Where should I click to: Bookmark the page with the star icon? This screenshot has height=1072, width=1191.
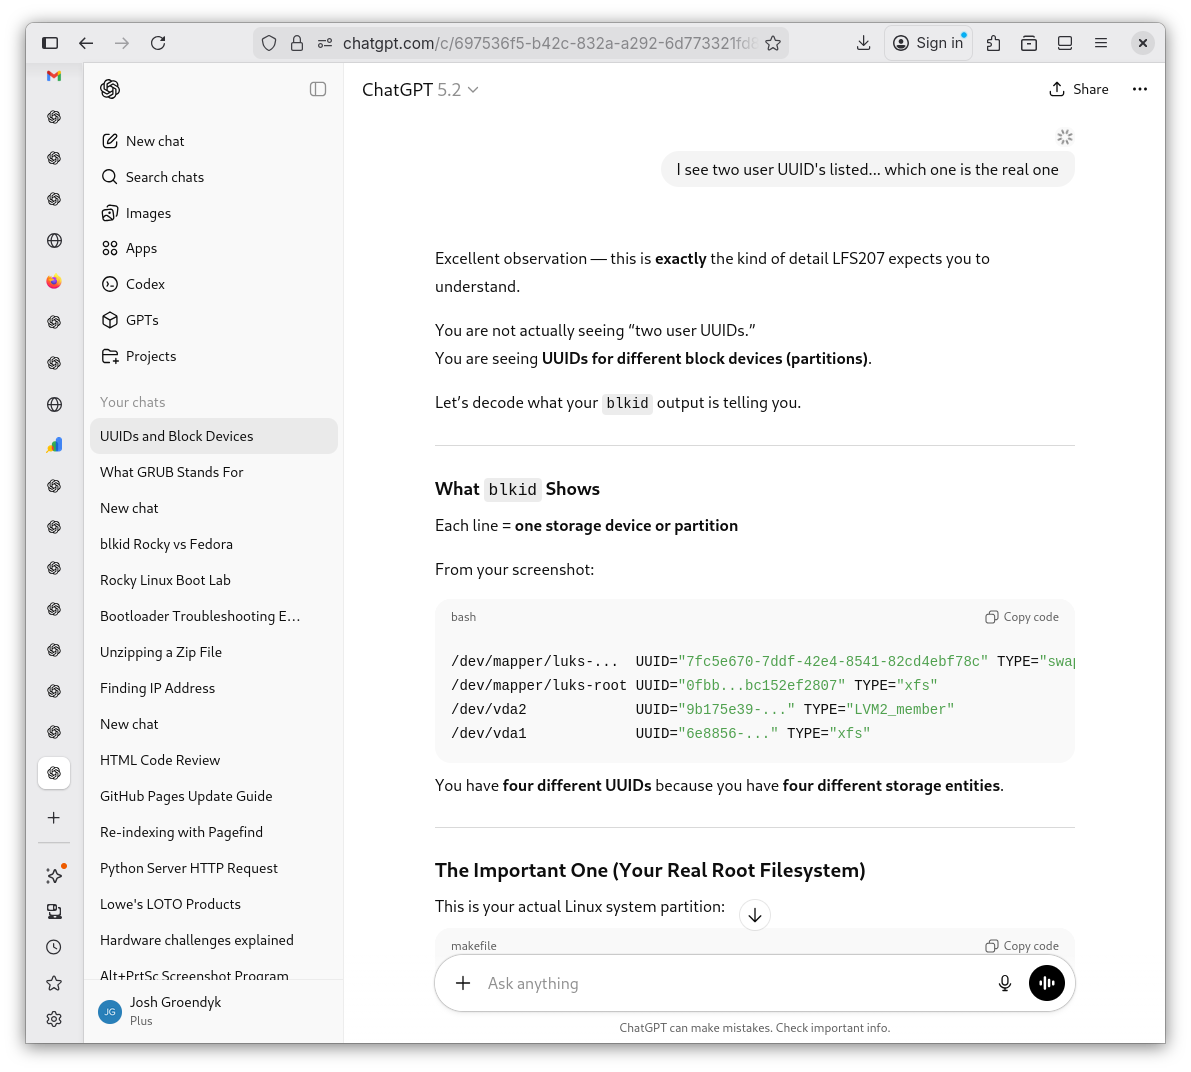pos(773,43)
